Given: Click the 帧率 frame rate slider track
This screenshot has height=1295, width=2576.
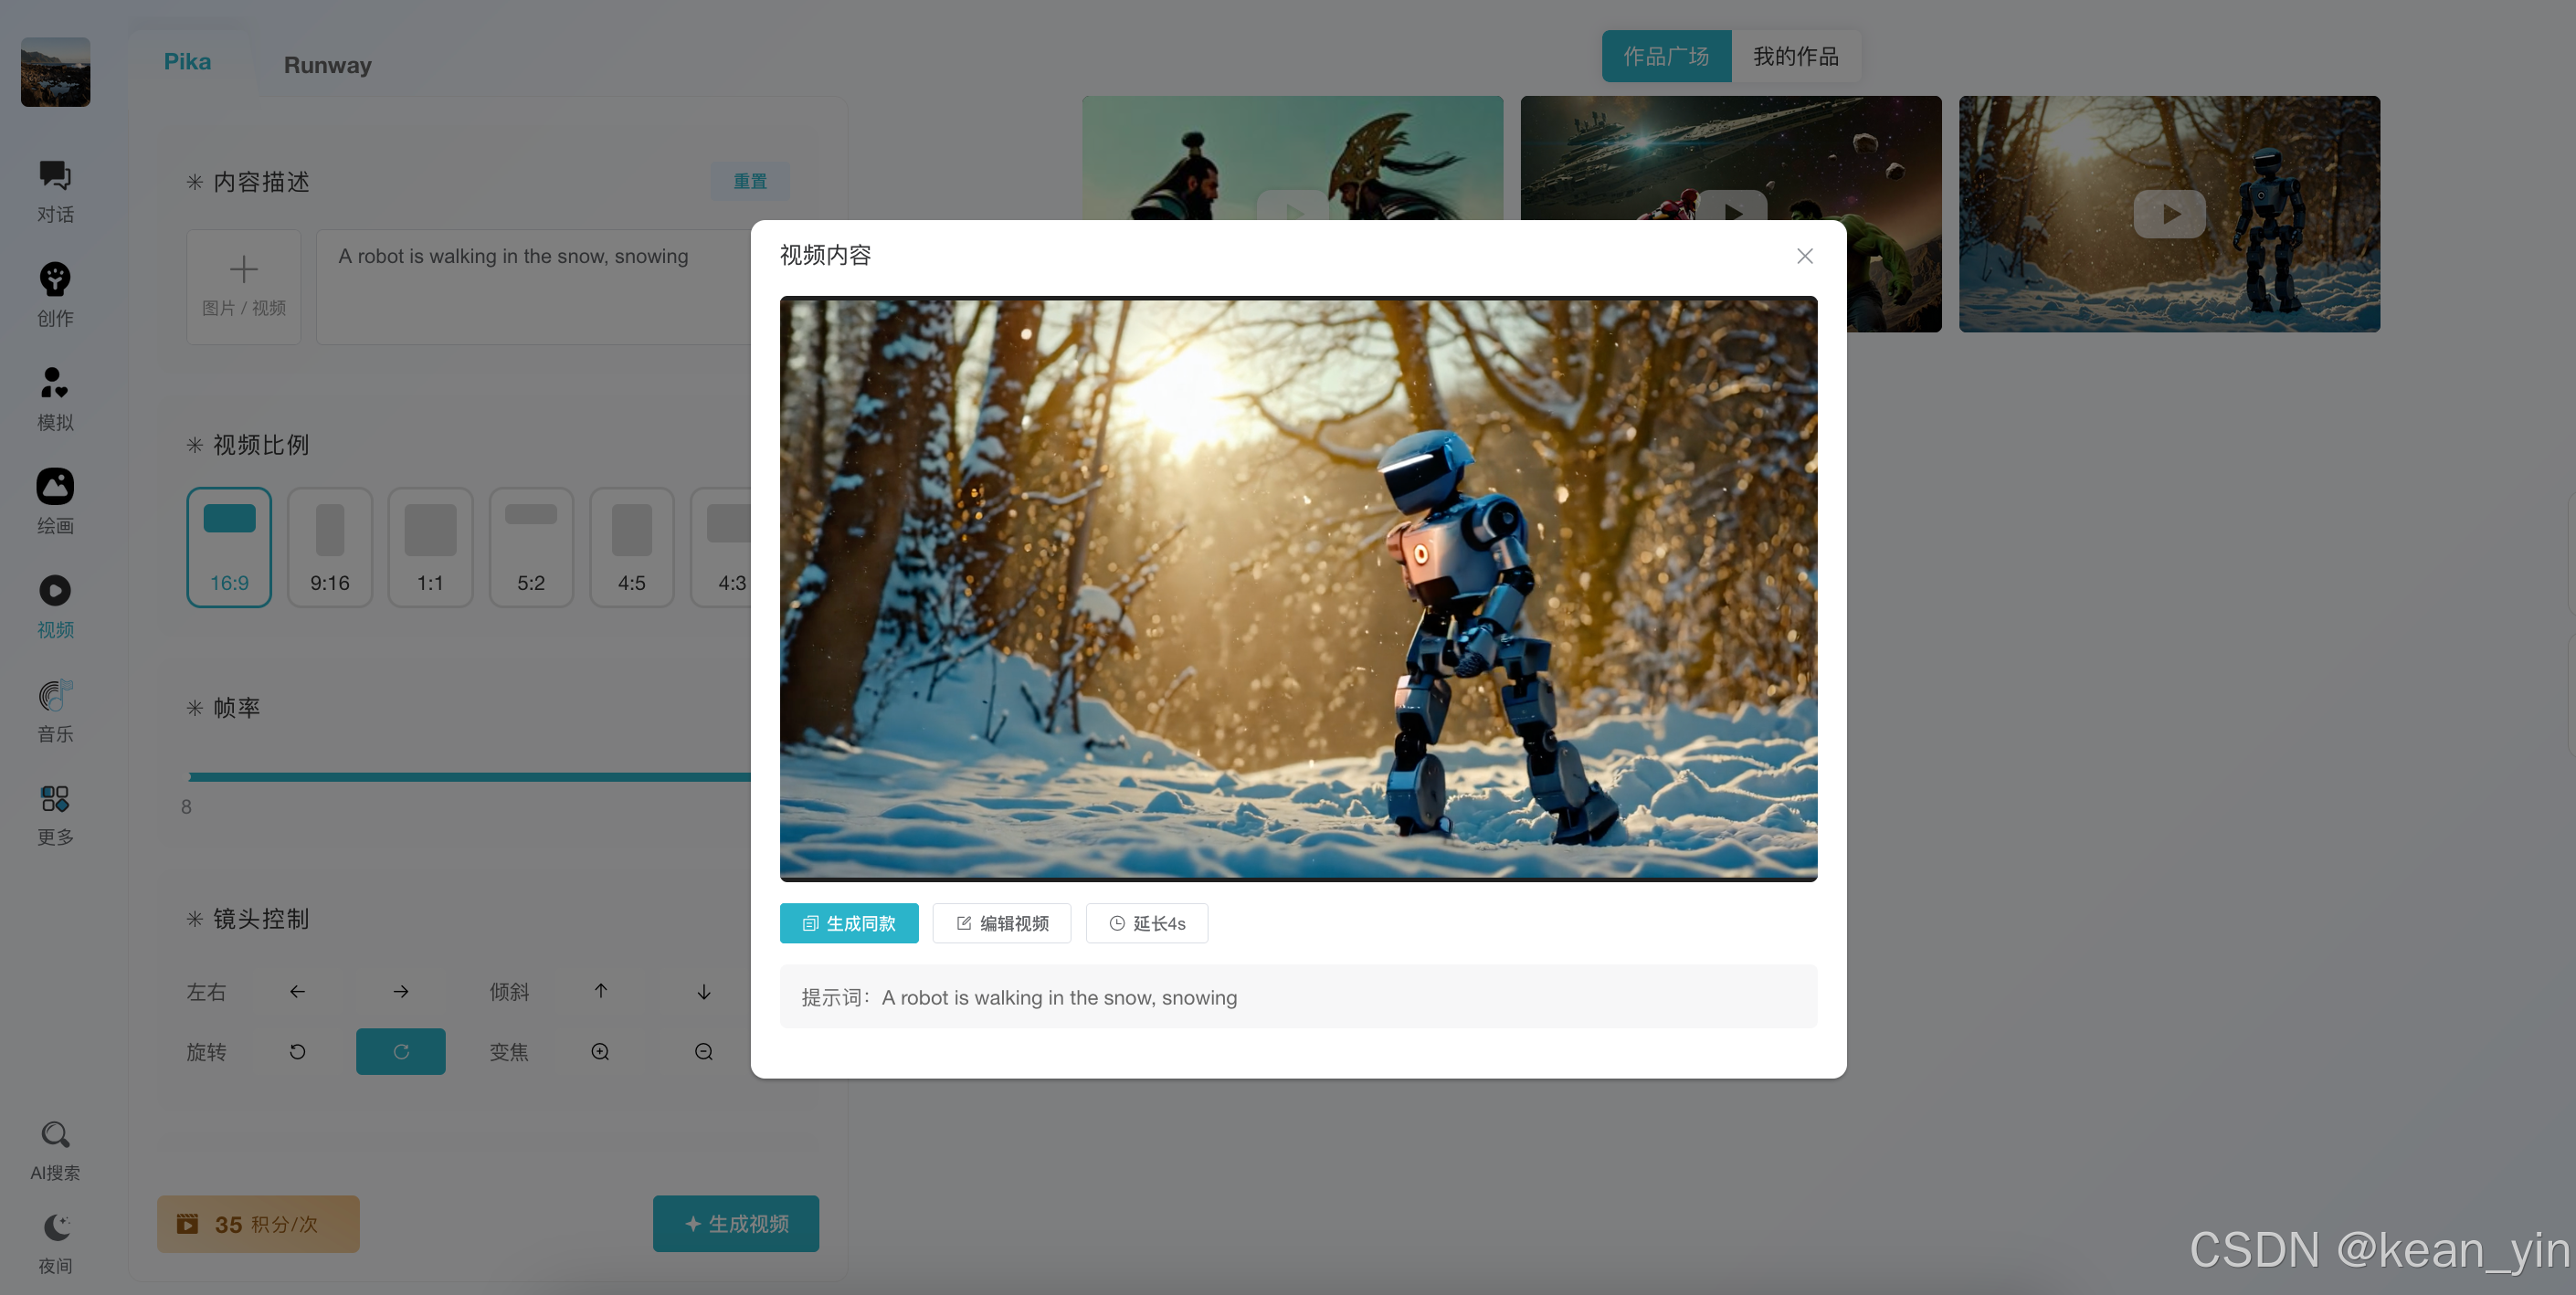Looking at the screenshot, I should [469, 776].
